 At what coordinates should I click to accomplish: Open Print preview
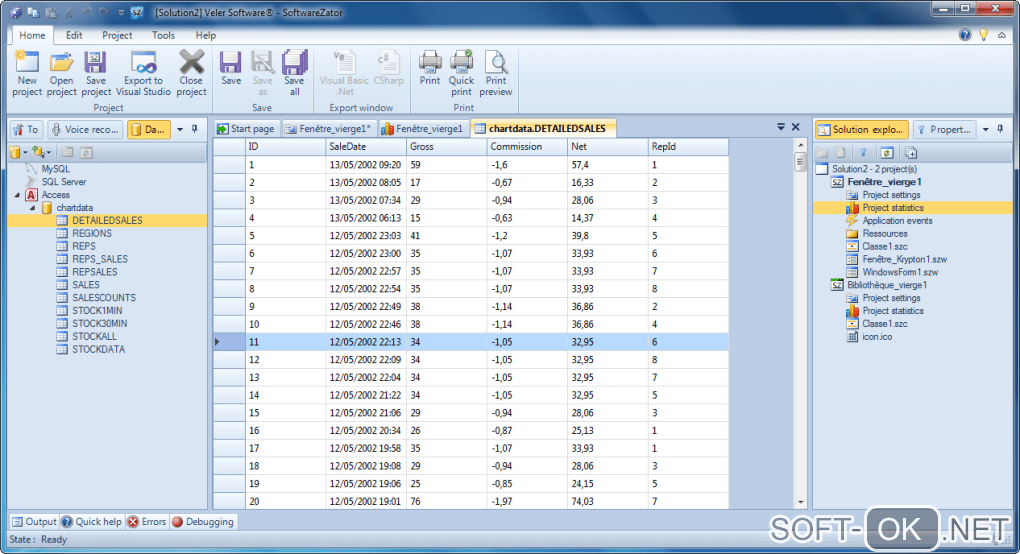(496, 73)
